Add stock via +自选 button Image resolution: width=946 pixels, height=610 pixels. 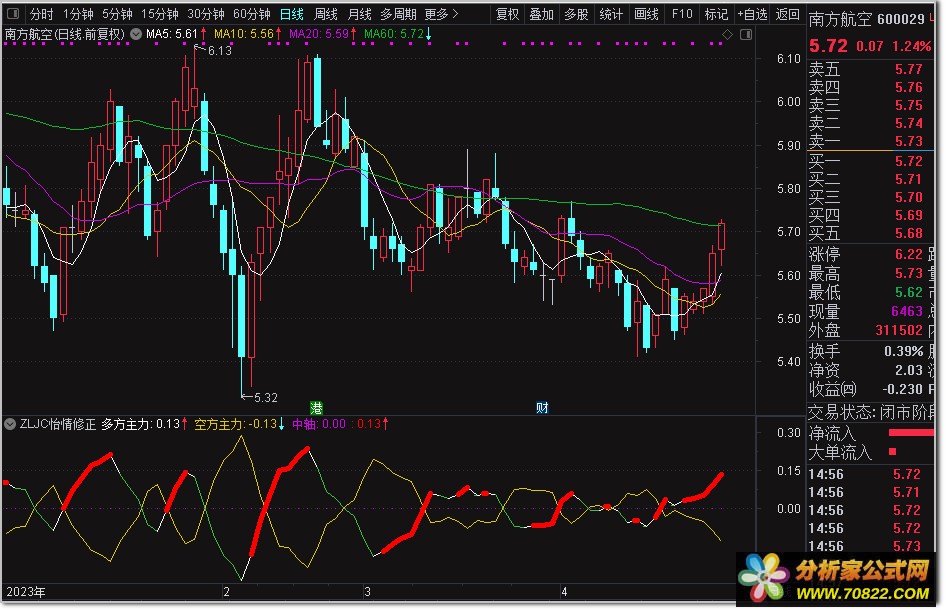tap(752, 14)
